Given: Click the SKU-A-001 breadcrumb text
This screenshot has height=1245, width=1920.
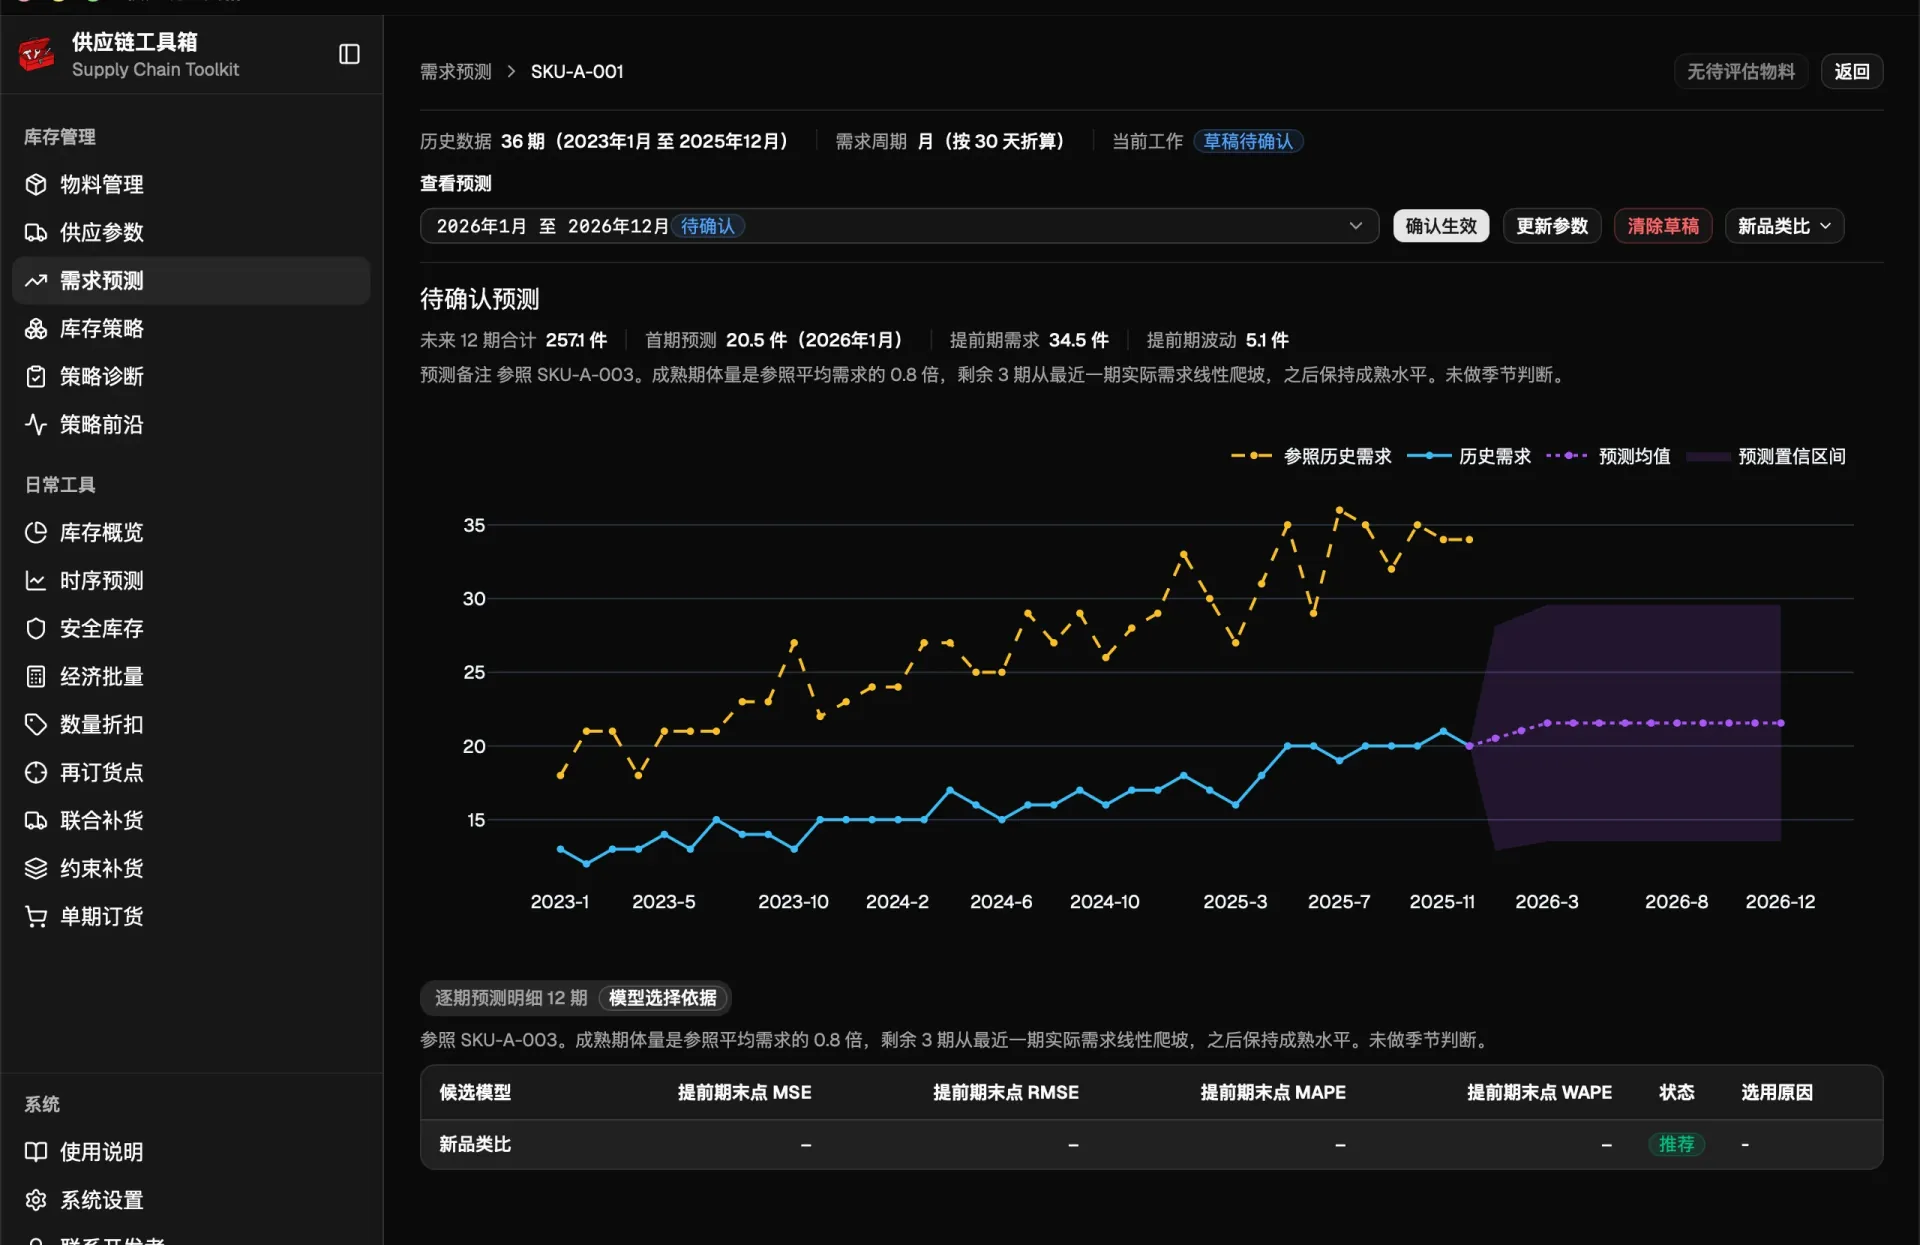Looking at the screenshot, I should (577, 72).
